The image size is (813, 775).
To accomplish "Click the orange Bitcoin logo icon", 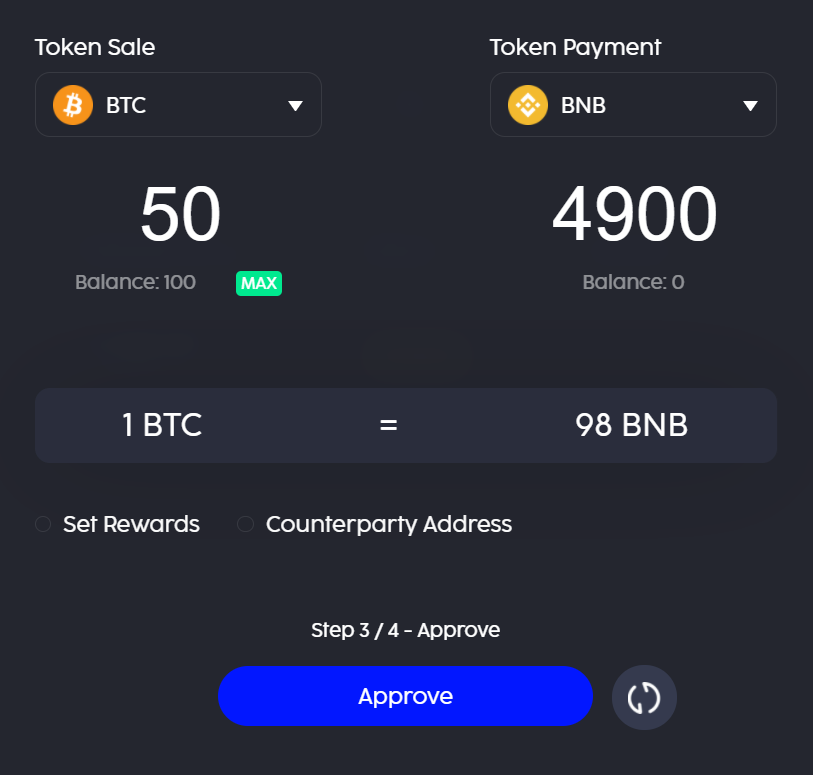I will pos(72,105).
